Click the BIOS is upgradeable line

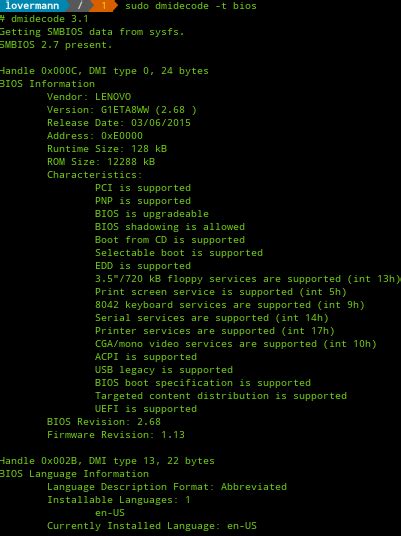pos(152,214)
